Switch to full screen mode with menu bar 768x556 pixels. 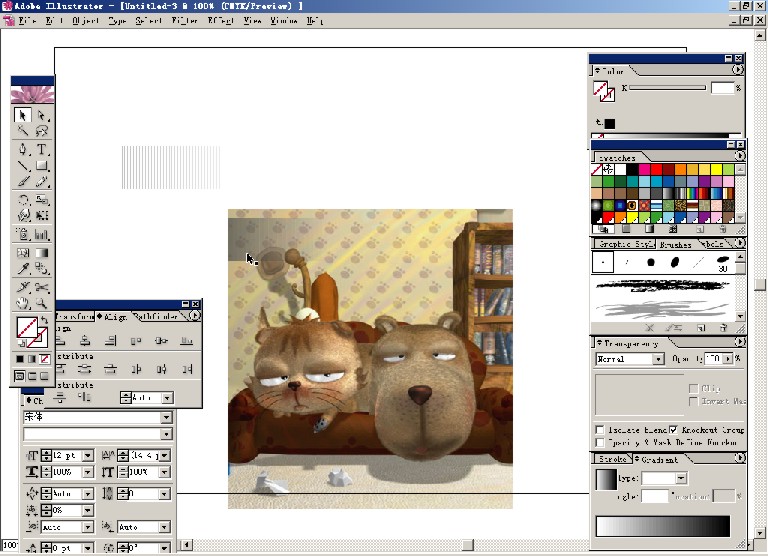(x=32, y=376)
